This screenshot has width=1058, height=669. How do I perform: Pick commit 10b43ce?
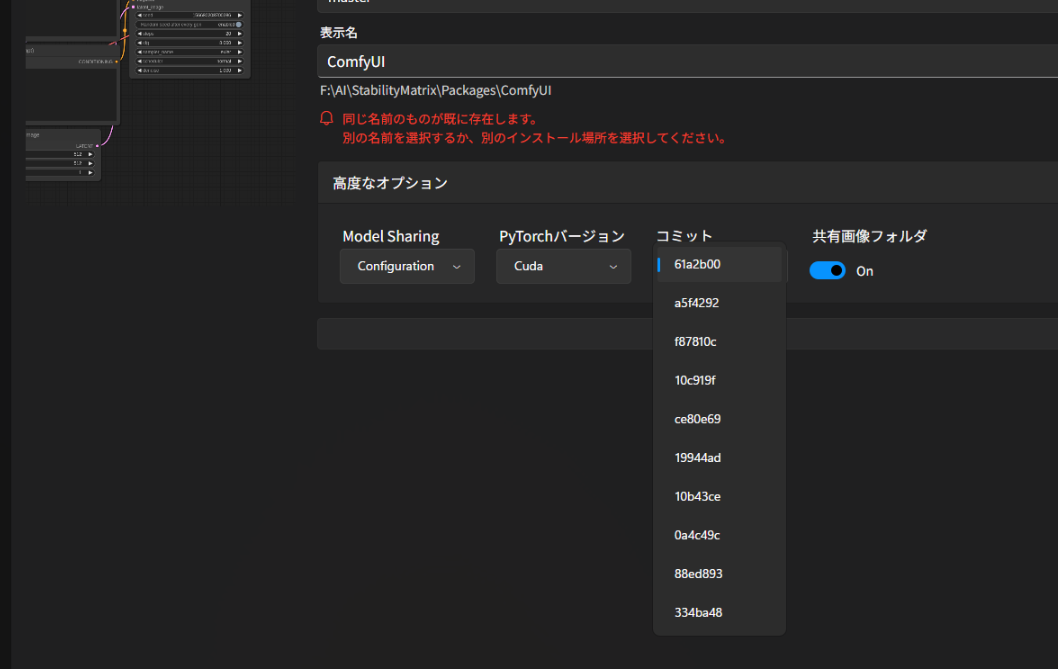tap(719, 496)
